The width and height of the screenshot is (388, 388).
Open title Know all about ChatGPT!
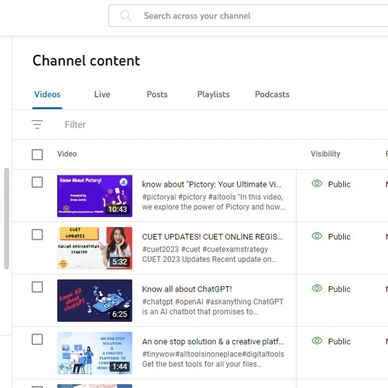[x=187, y=289]
